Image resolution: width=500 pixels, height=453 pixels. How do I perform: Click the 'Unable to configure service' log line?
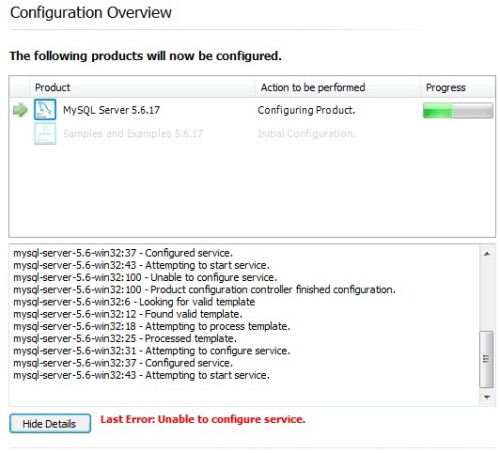pos(145,277)
